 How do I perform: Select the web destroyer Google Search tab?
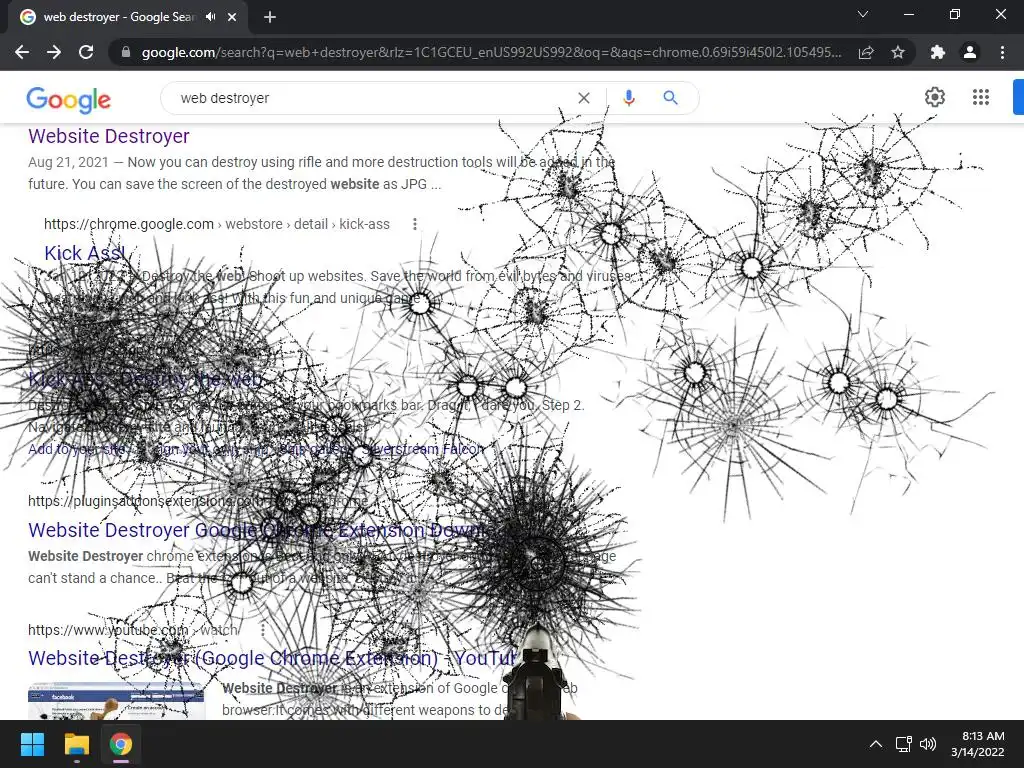[x=127, y=17]
